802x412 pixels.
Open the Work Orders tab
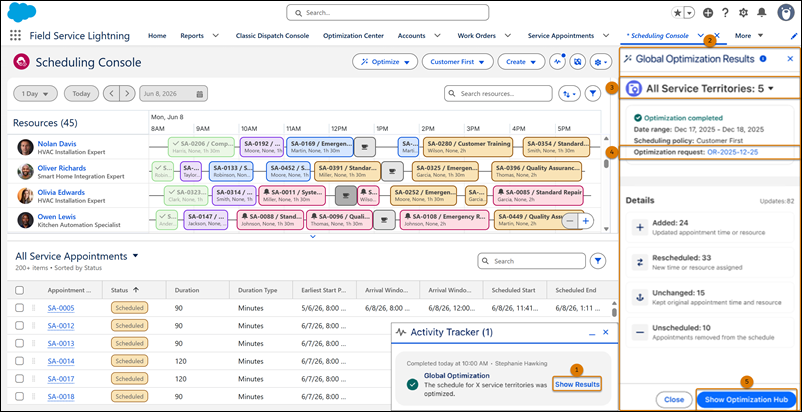tap(476, 36)
